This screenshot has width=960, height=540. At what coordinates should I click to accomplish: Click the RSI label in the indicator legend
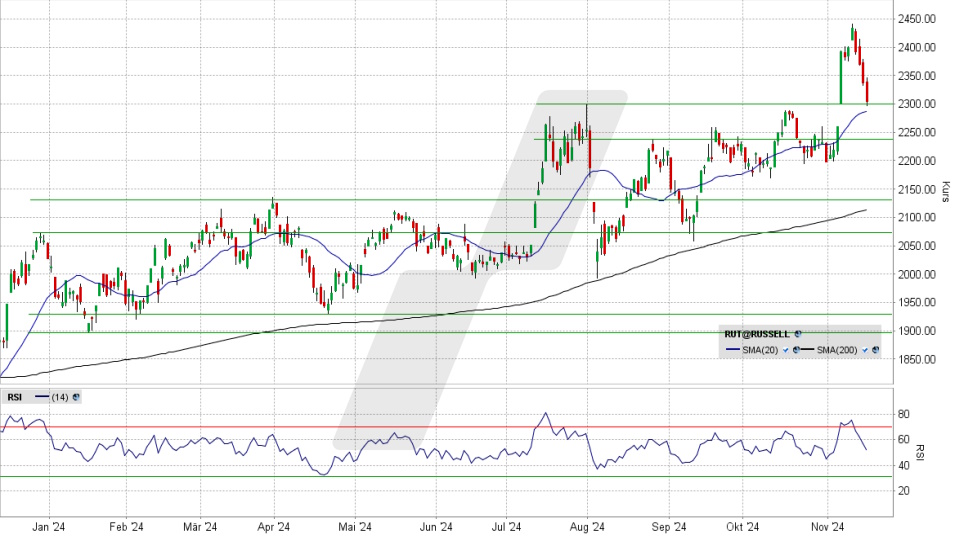pos(15,397)
